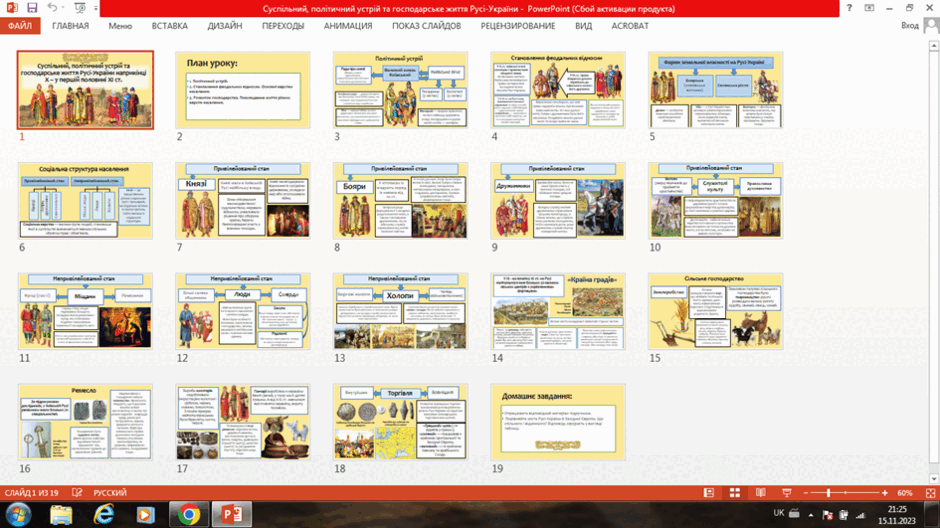Start the slide show from the status bar icon
The image size is (940, 528).
click(x=787, y=493)
